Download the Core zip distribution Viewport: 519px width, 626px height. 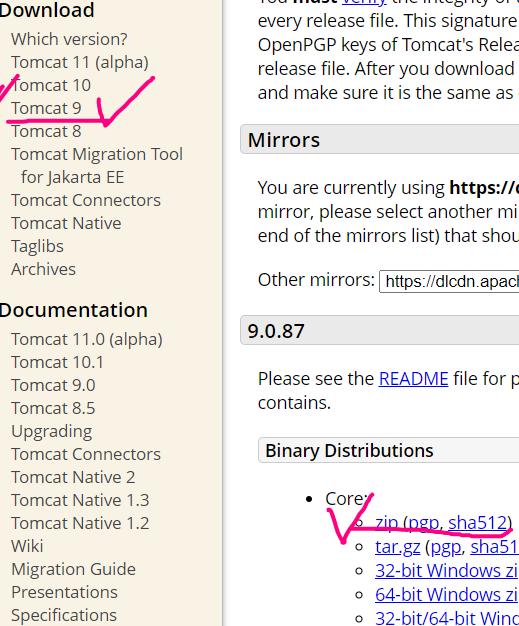[386, 523]
